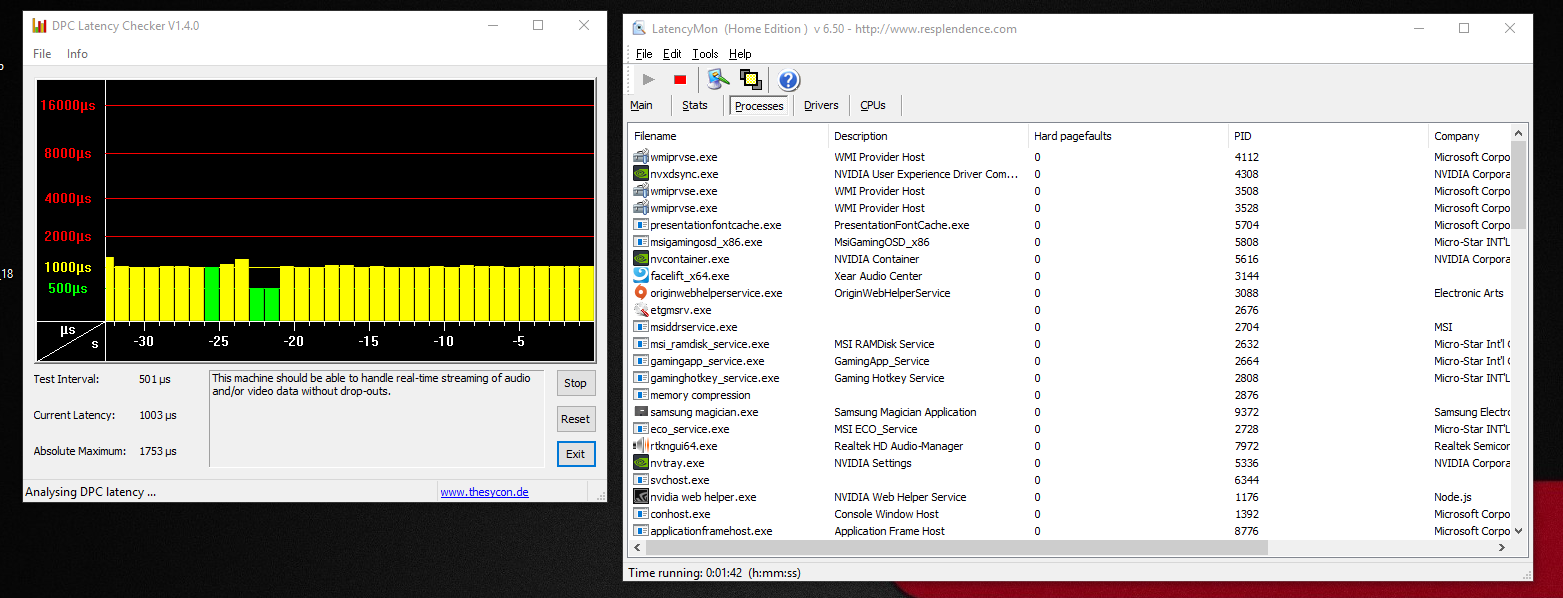1563x598 pixels.
Task: Open the File menu in DPC Latency Checker
Action: 42,54
